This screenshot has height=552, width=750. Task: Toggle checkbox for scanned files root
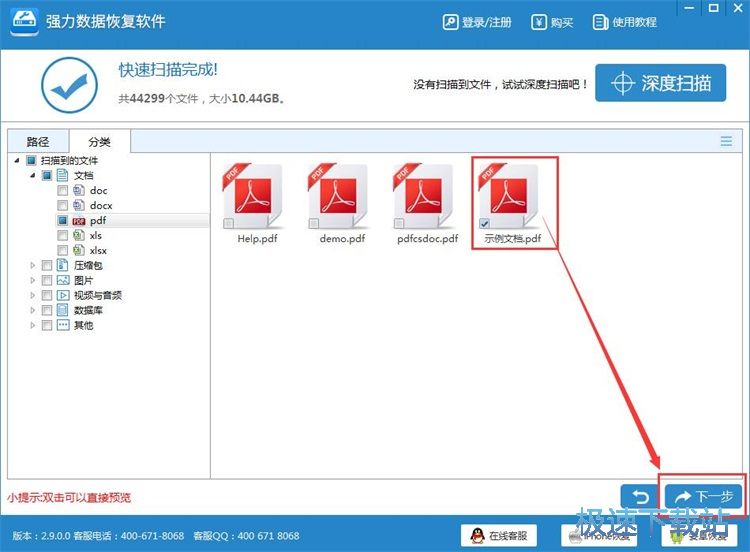coord(32,160)
